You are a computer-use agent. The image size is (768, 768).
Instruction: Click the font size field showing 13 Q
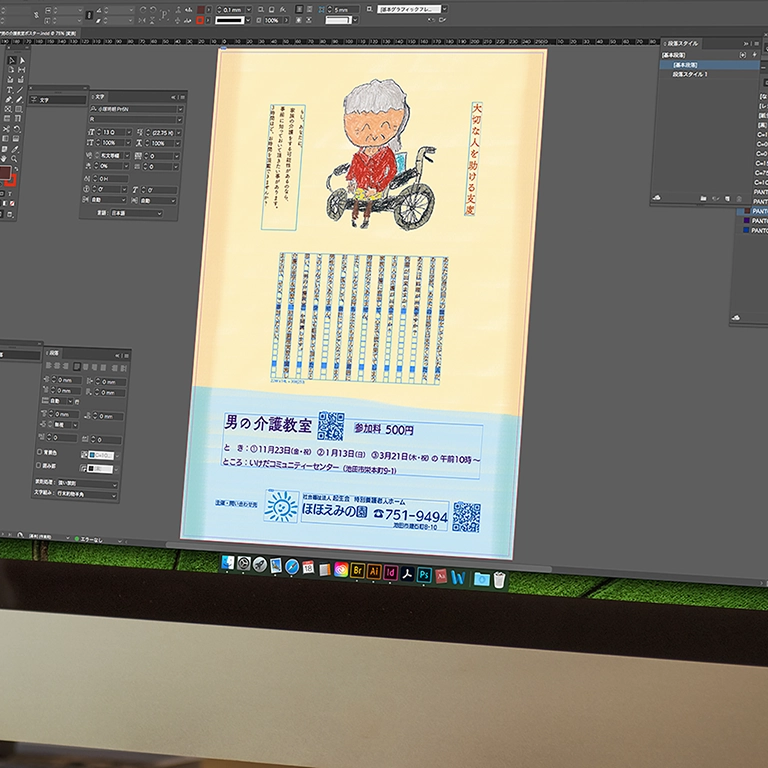(x=112, y=131)
